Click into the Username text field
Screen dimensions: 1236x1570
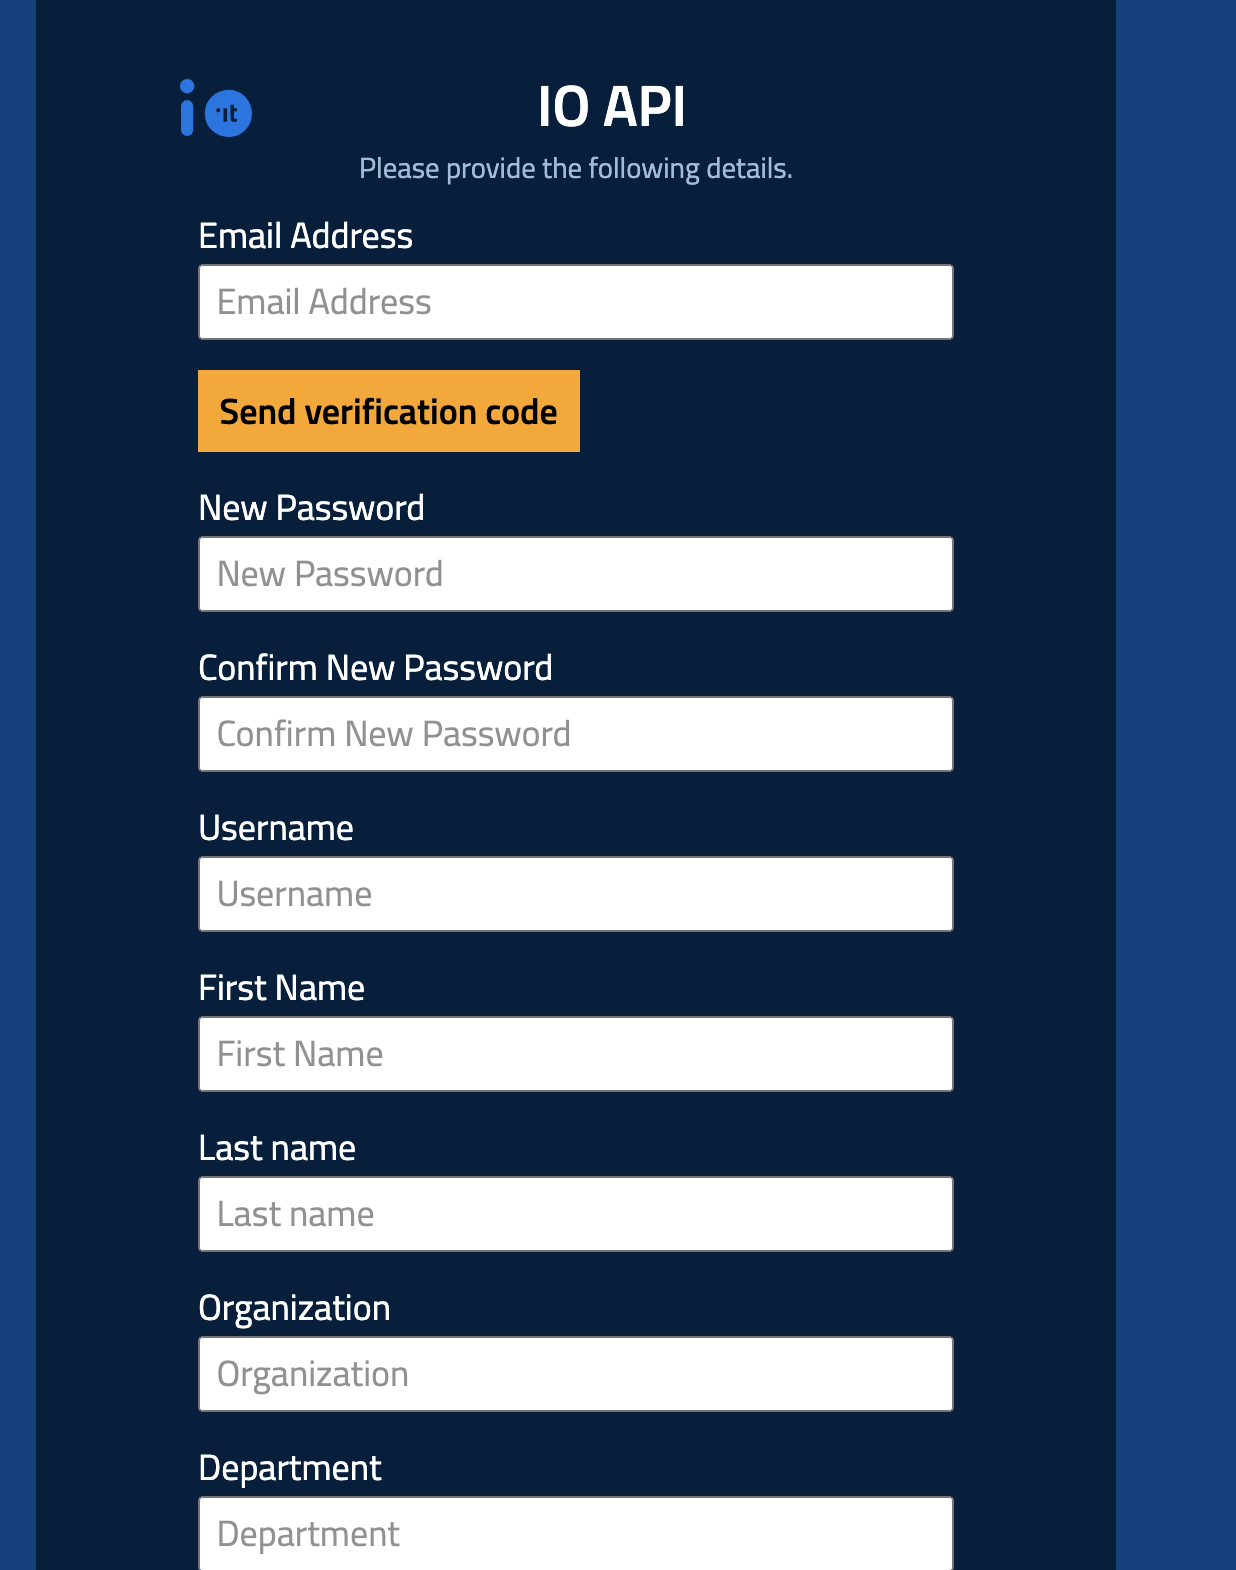pyautogui.click(x=575, y=894)
